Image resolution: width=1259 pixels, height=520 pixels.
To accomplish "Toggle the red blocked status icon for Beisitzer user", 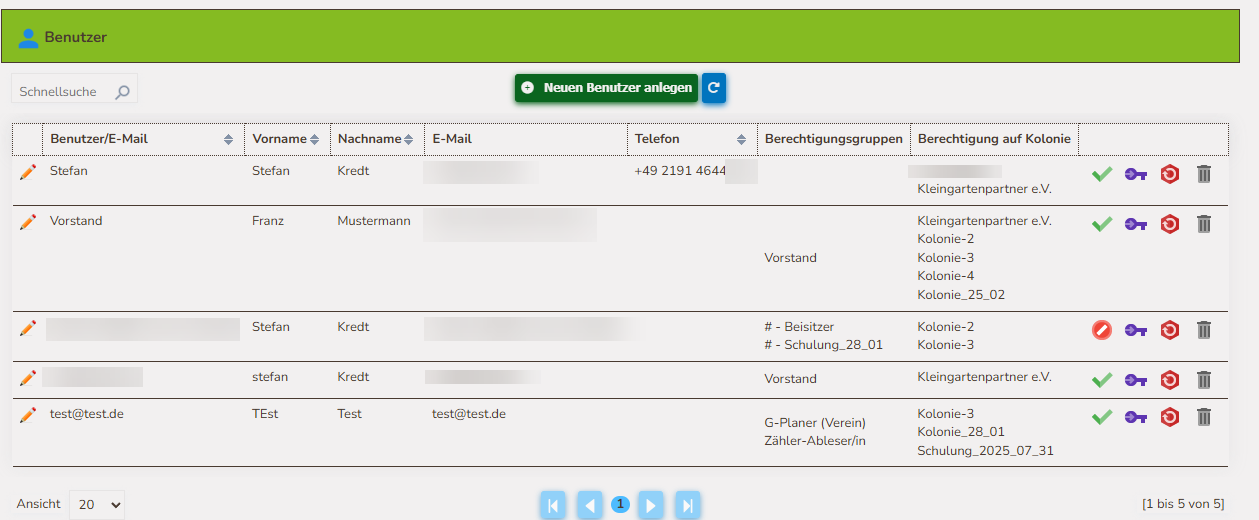I will coord(1102,330).
